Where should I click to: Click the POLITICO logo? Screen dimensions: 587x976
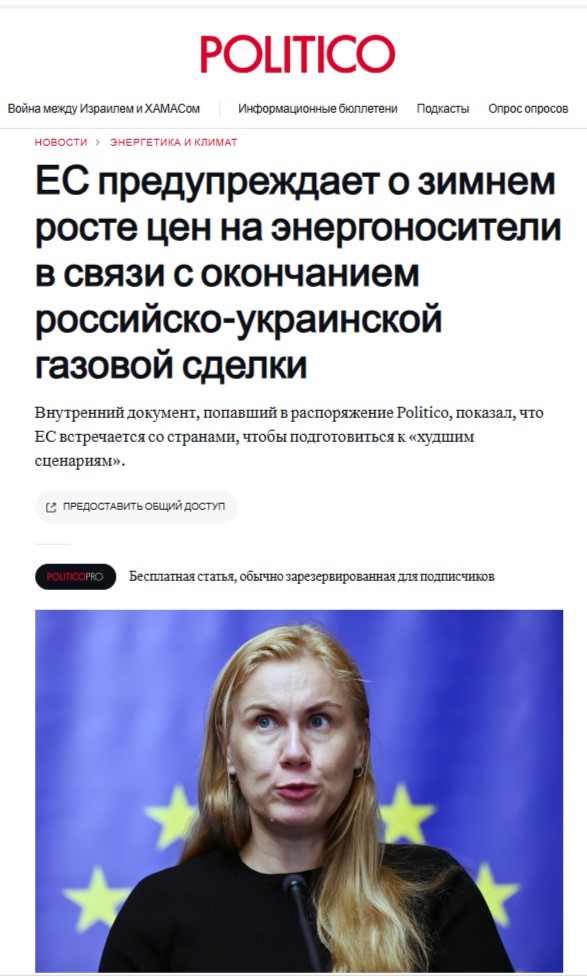[297, 54]
